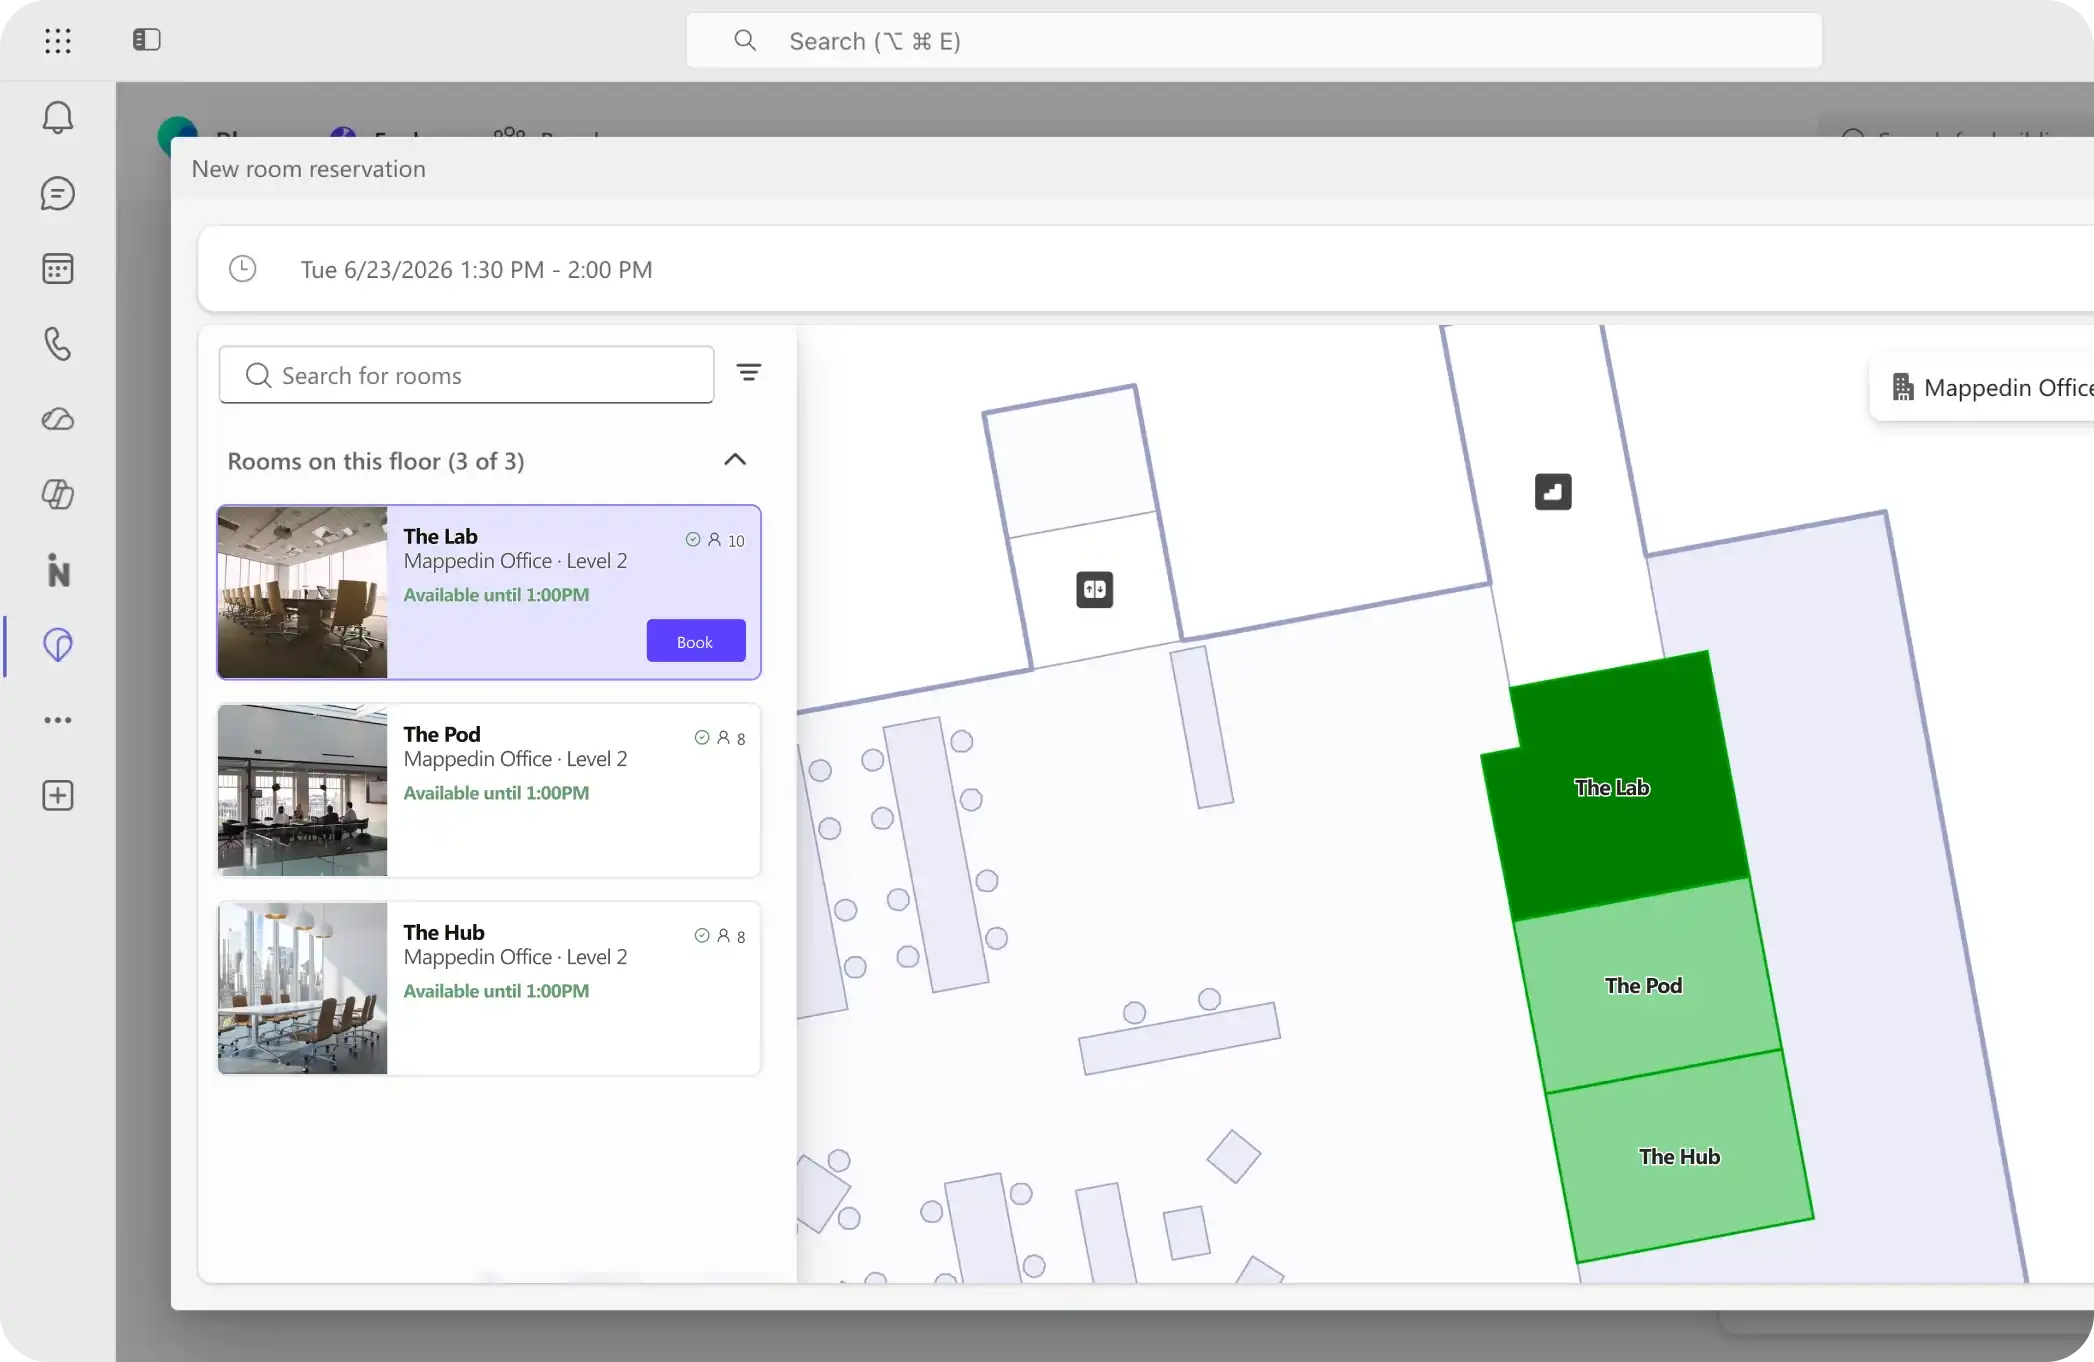Open the Chat icon in sidebar
The image size is (2094, 1362).
click(x=58, y=193)
